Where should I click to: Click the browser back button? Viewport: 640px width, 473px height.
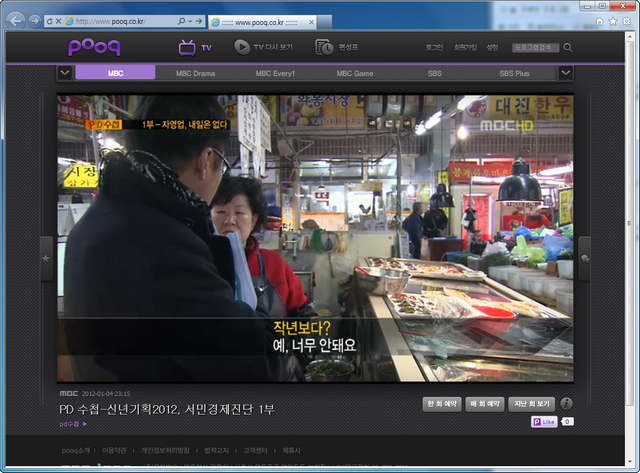(16, 21)
